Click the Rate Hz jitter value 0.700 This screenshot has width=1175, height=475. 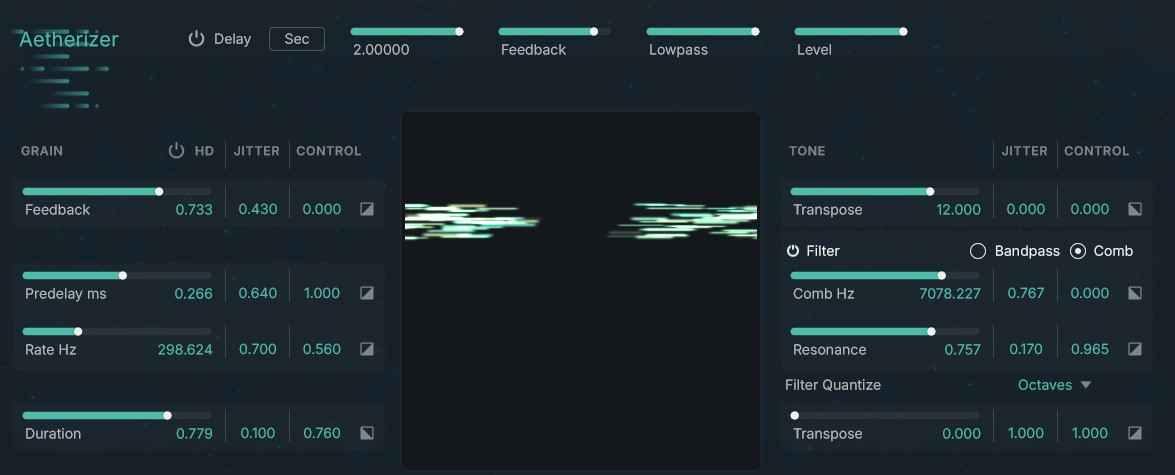[x=258, y=350]
